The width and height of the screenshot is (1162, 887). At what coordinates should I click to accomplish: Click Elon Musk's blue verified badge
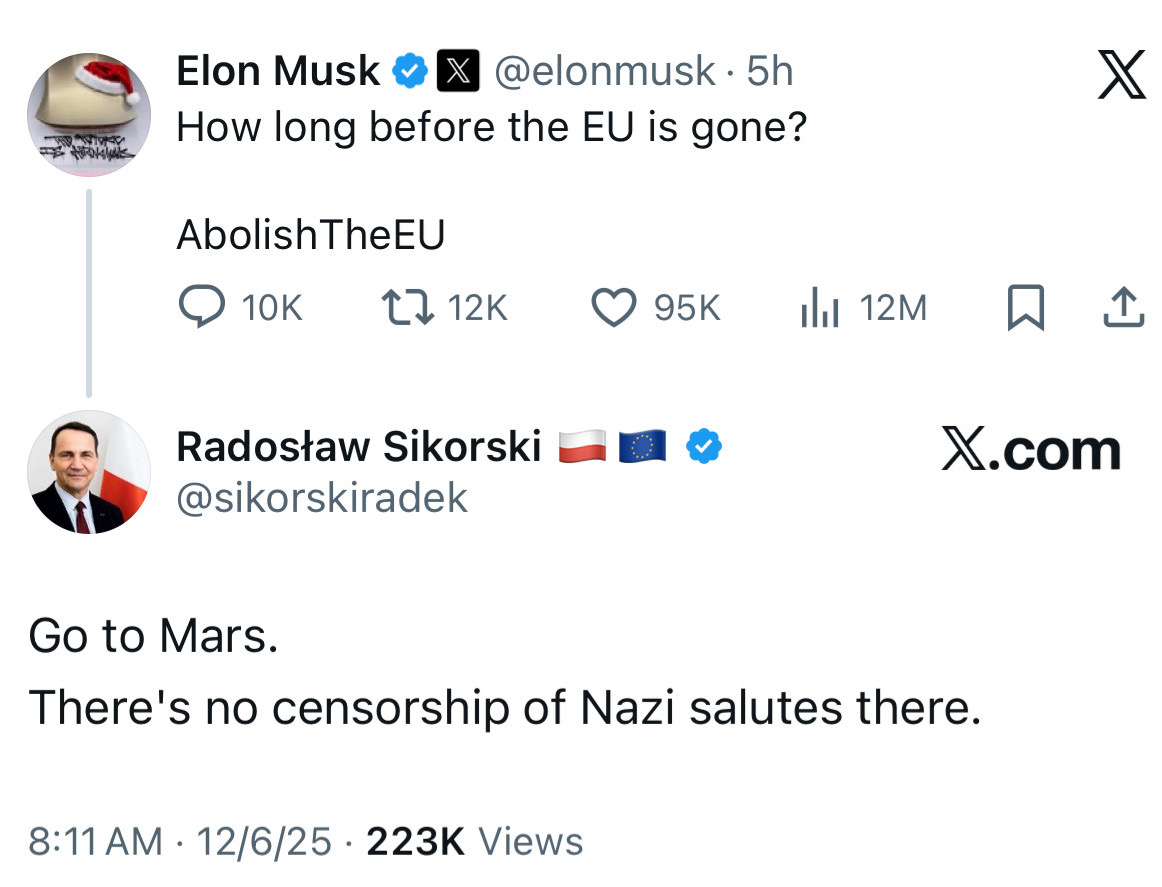click(411, 71)
